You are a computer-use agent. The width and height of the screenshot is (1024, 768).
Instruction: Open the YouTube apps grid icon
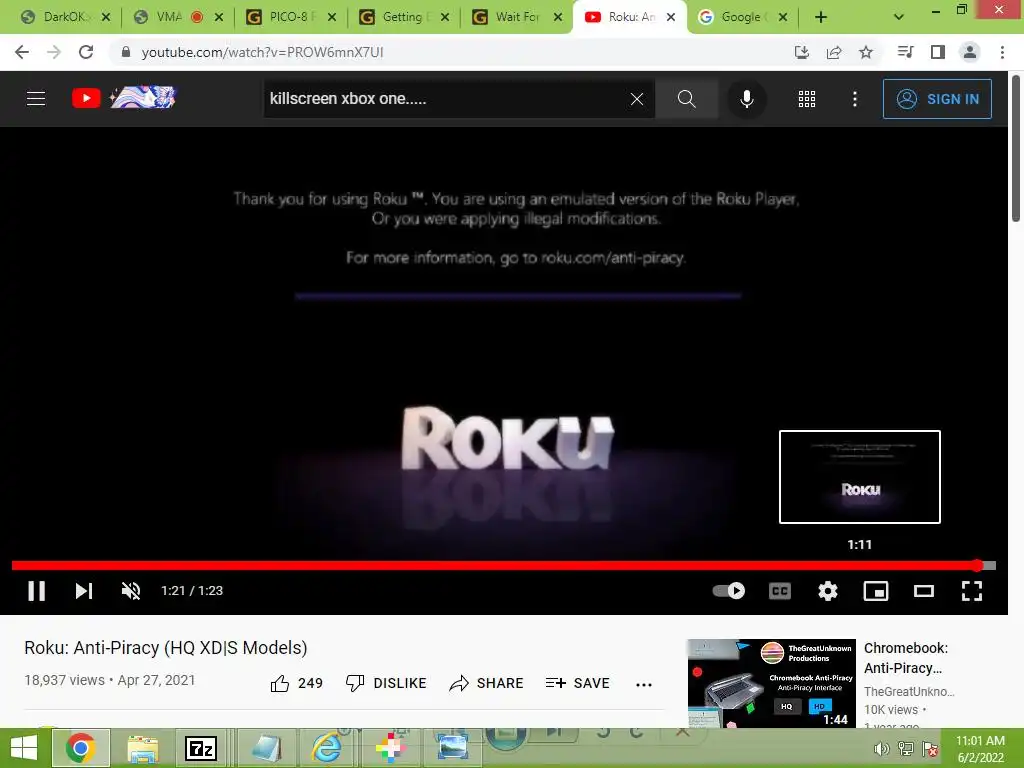pos(807,99)
